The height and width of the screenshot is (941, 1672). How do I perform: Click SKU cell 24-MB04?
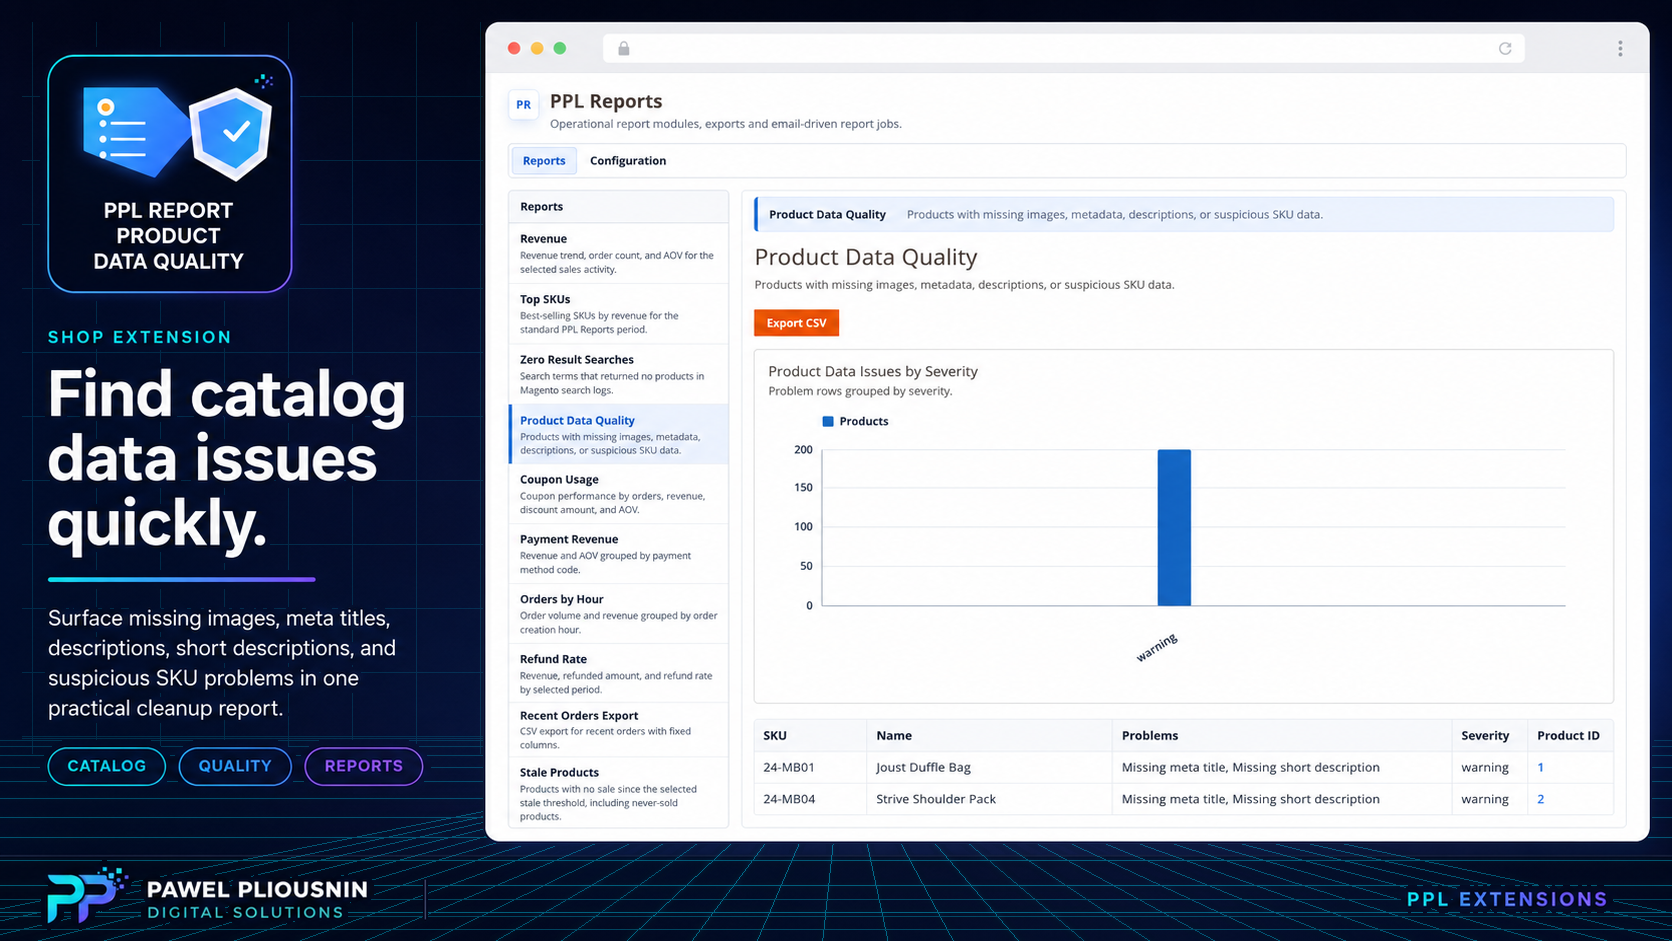tap(810, 799)
